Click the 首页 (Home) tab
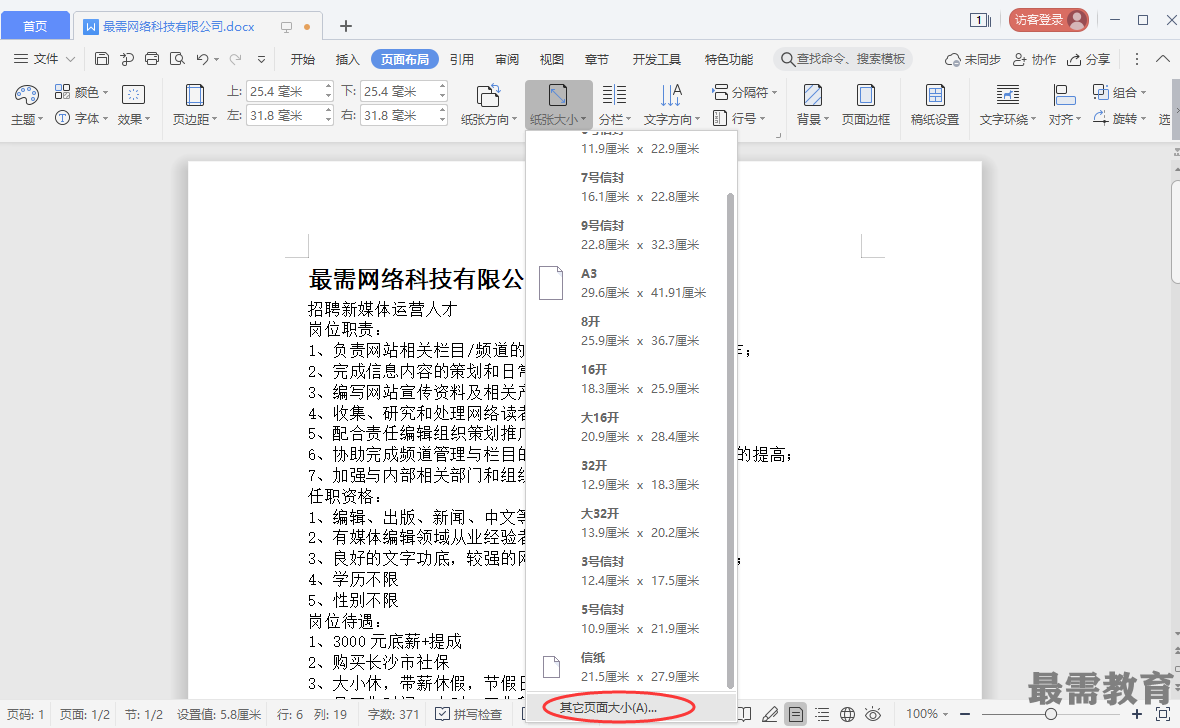This screenshot has height=728, width=1180. [x=35, y=26]
